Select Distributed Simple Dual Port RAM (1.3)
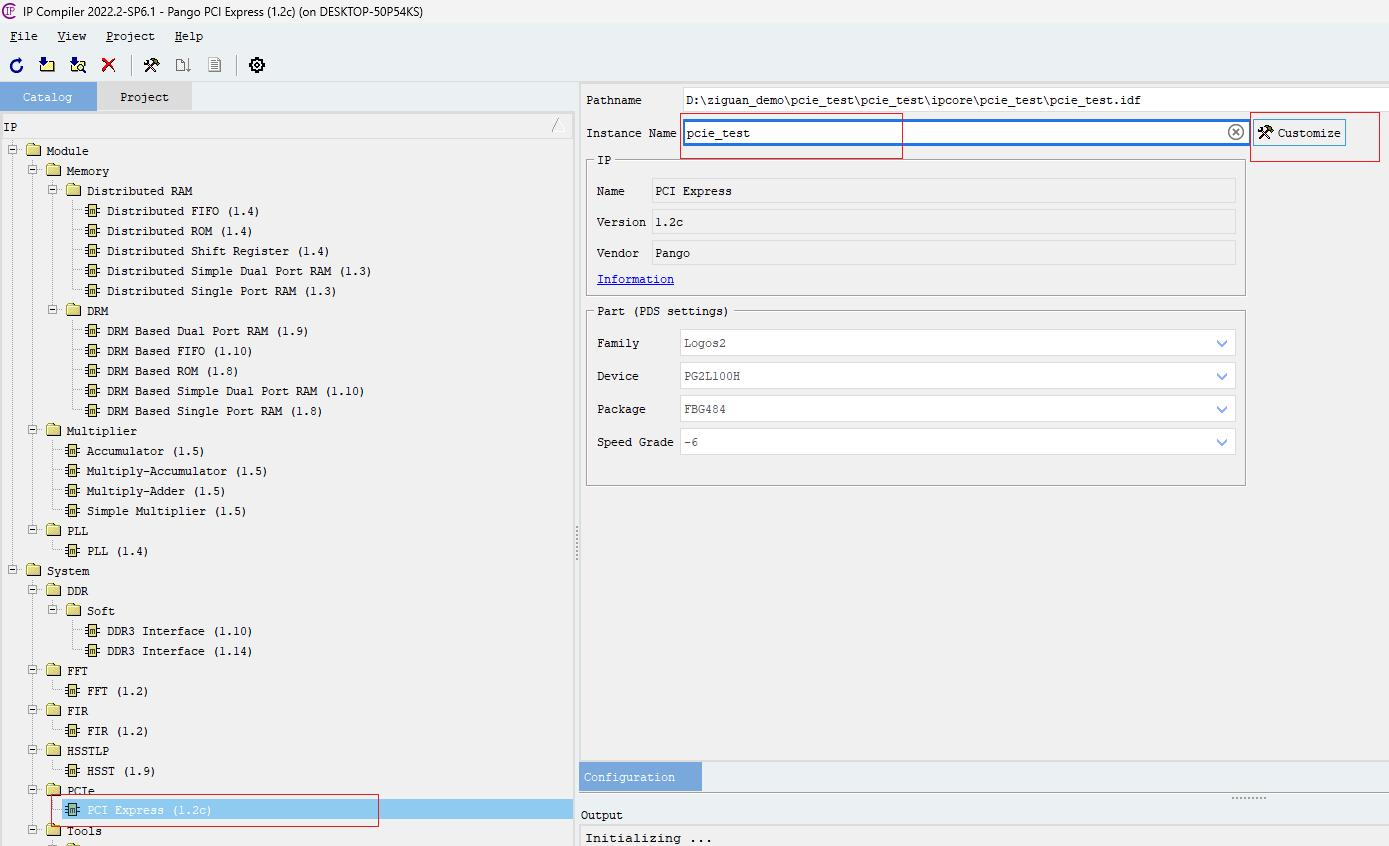The width and height of the screenshot is (1389, 846). coord(239,271)
